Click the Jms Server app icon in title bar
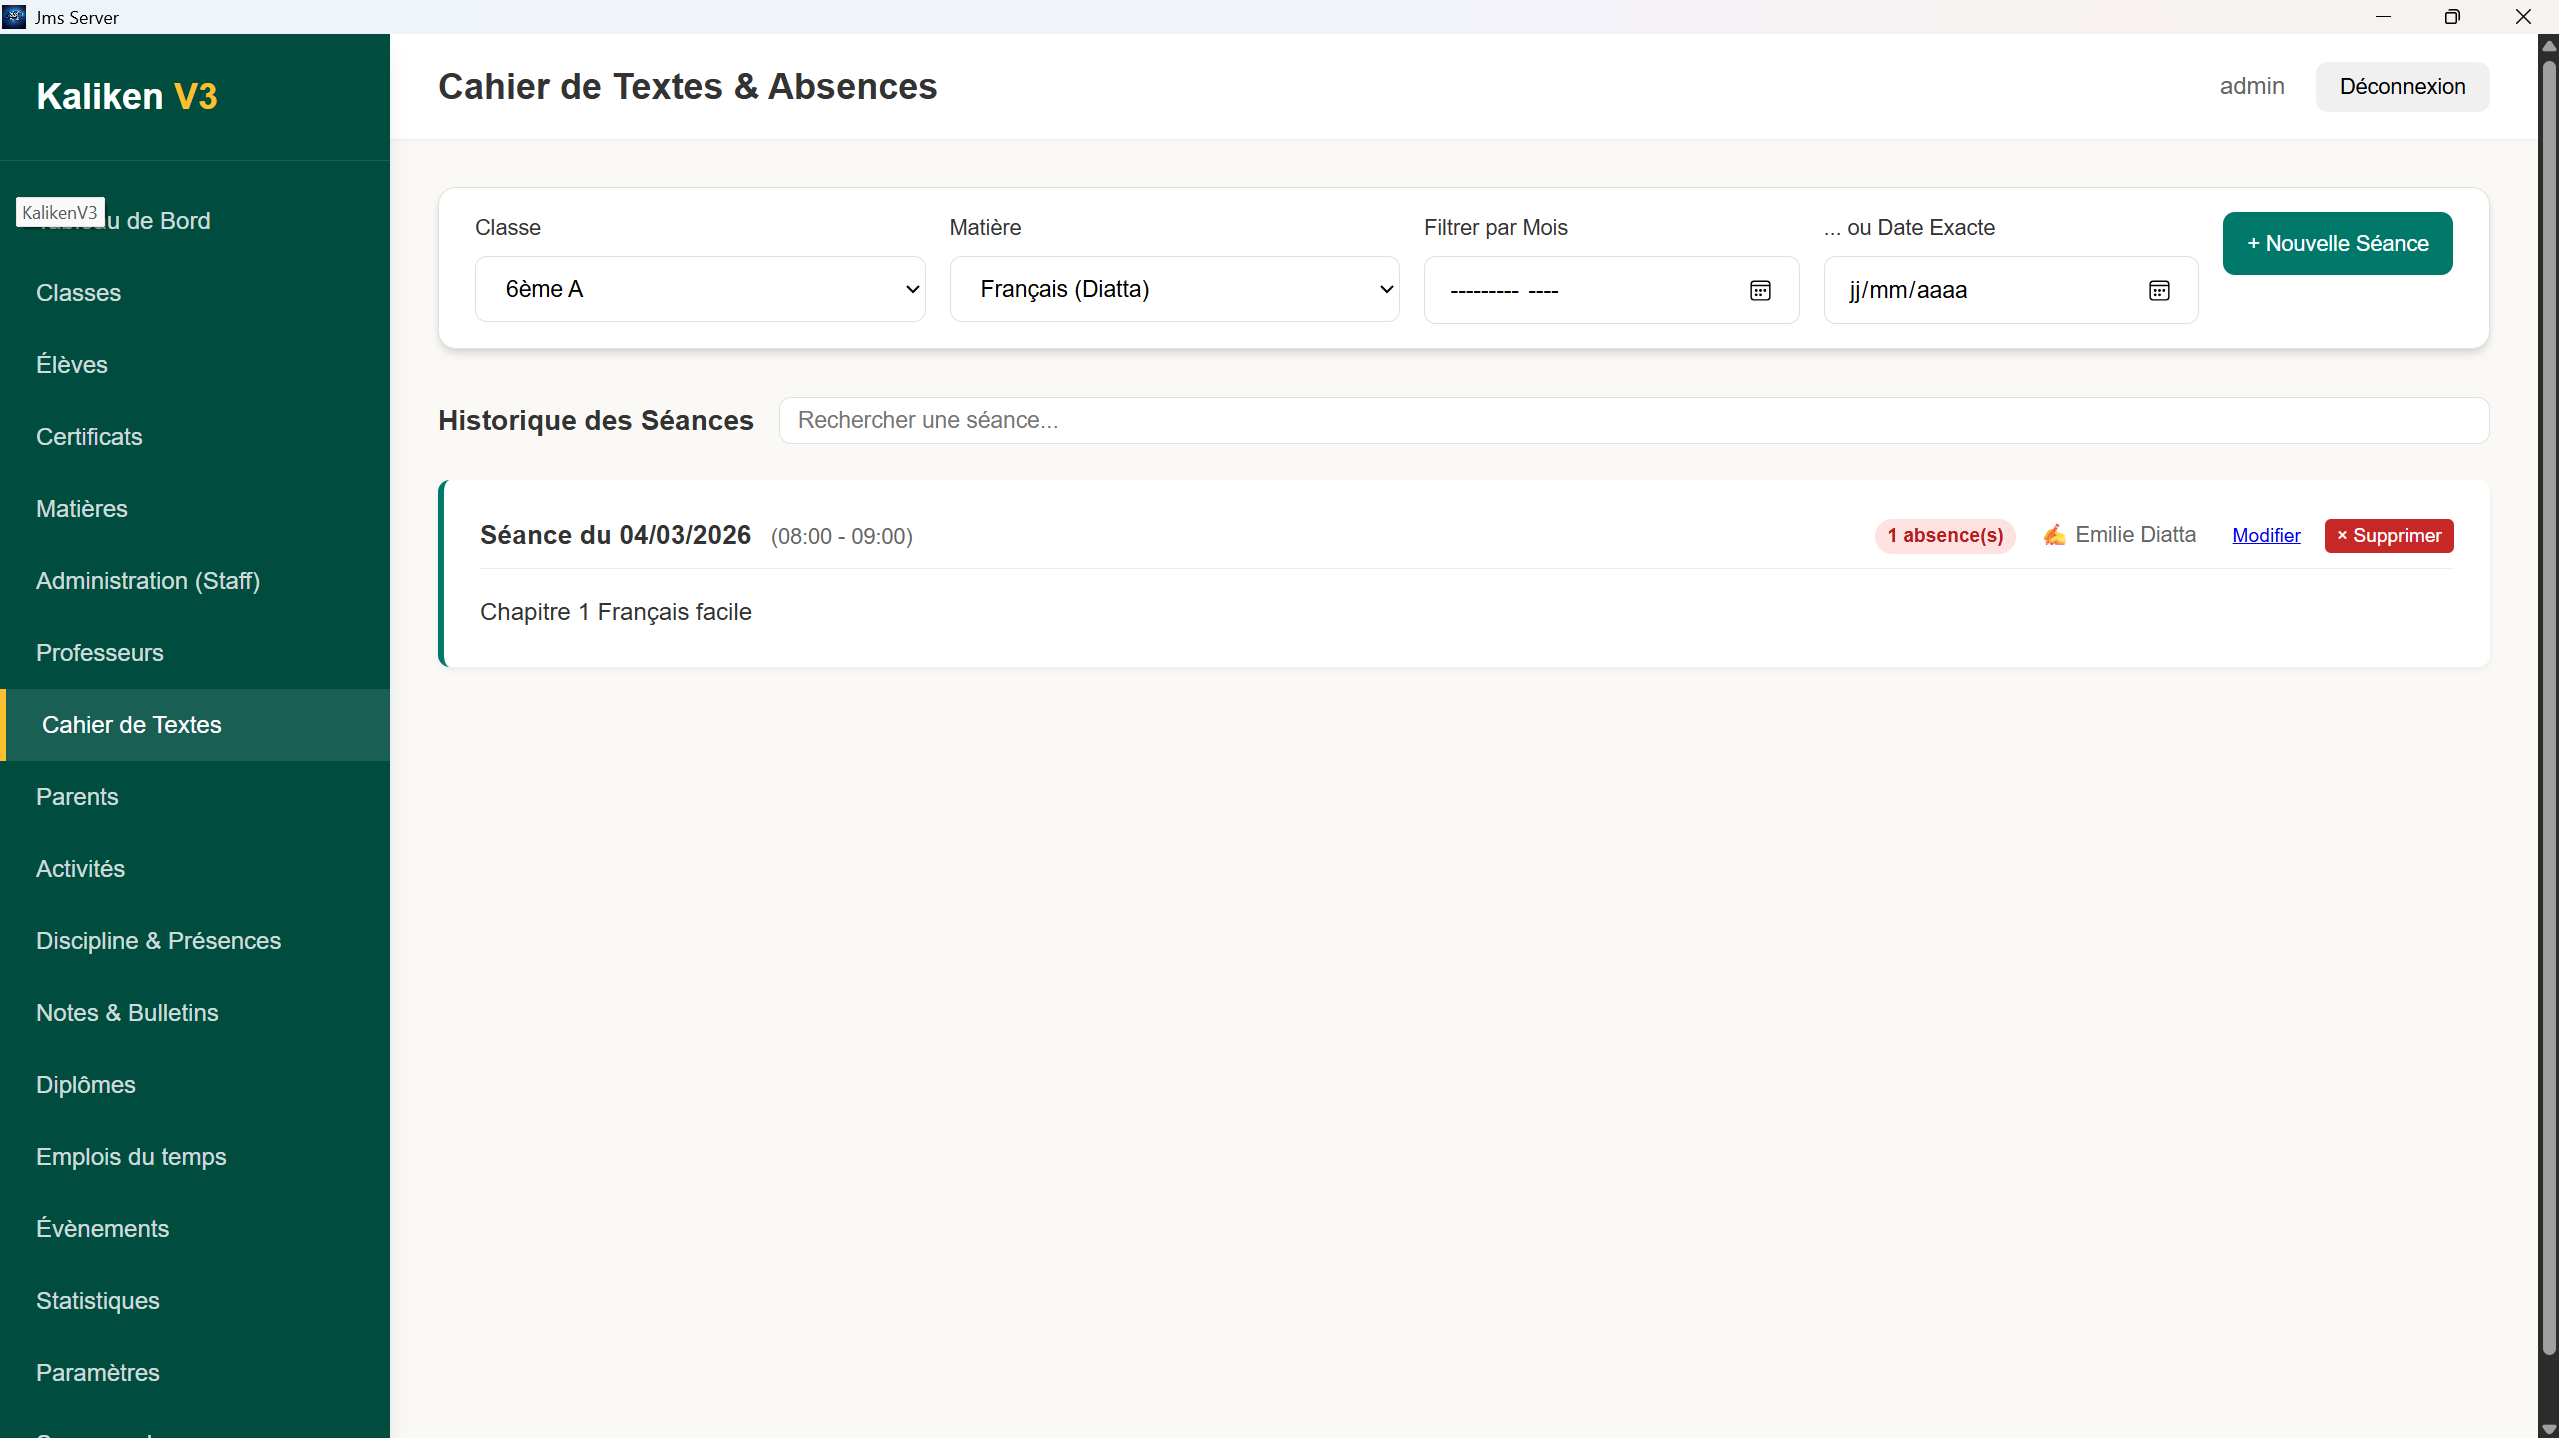 point(14,16)
